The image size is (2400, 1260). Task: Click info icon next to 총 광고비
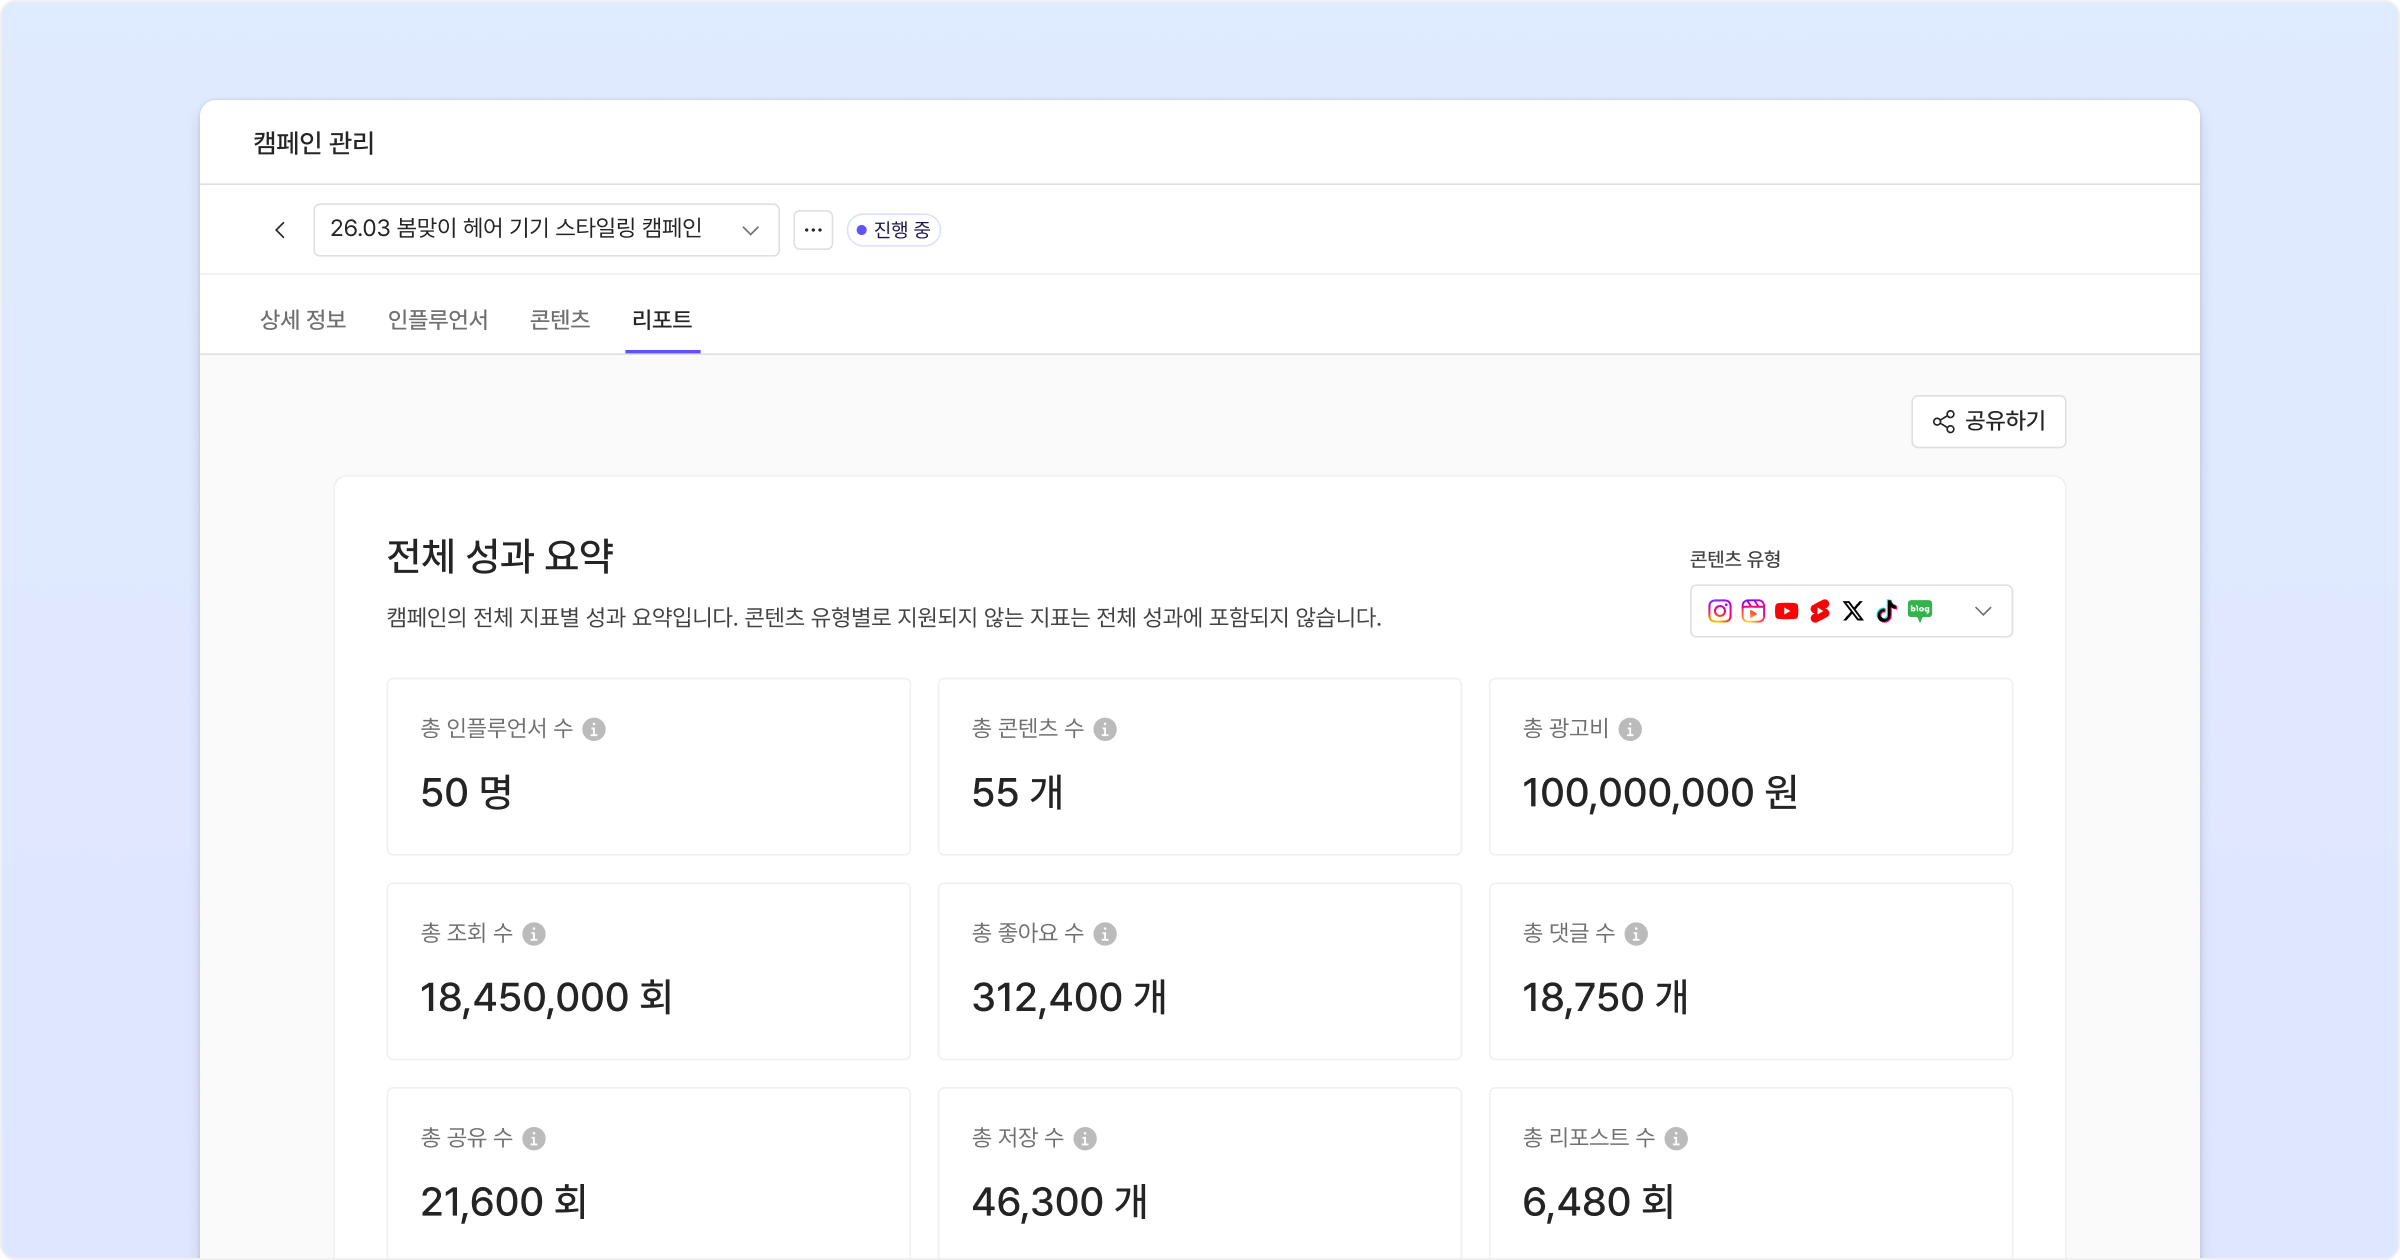click(x=1630, y=729)
